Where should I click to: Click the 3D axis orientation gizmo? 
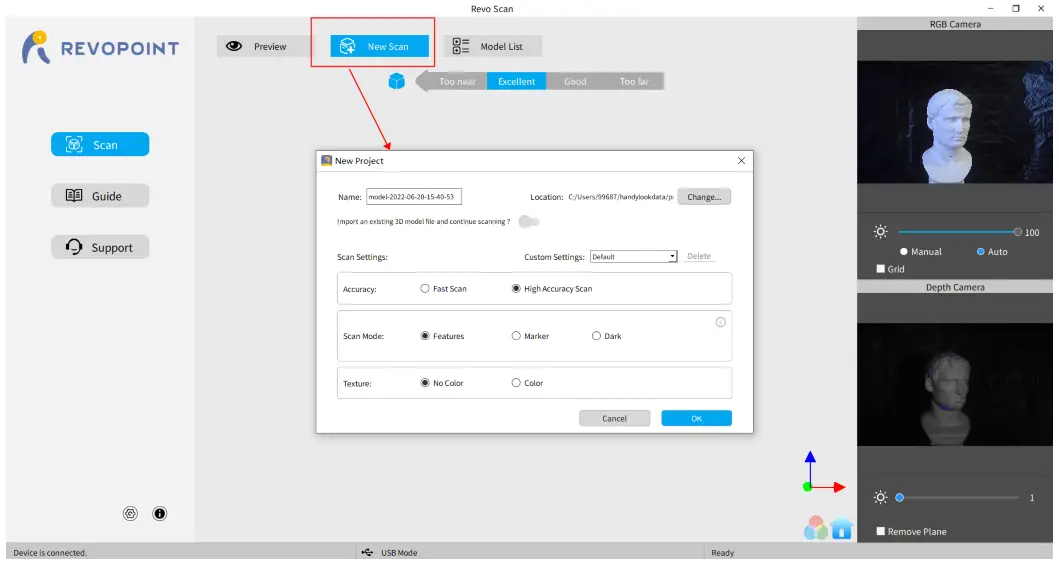824,472
